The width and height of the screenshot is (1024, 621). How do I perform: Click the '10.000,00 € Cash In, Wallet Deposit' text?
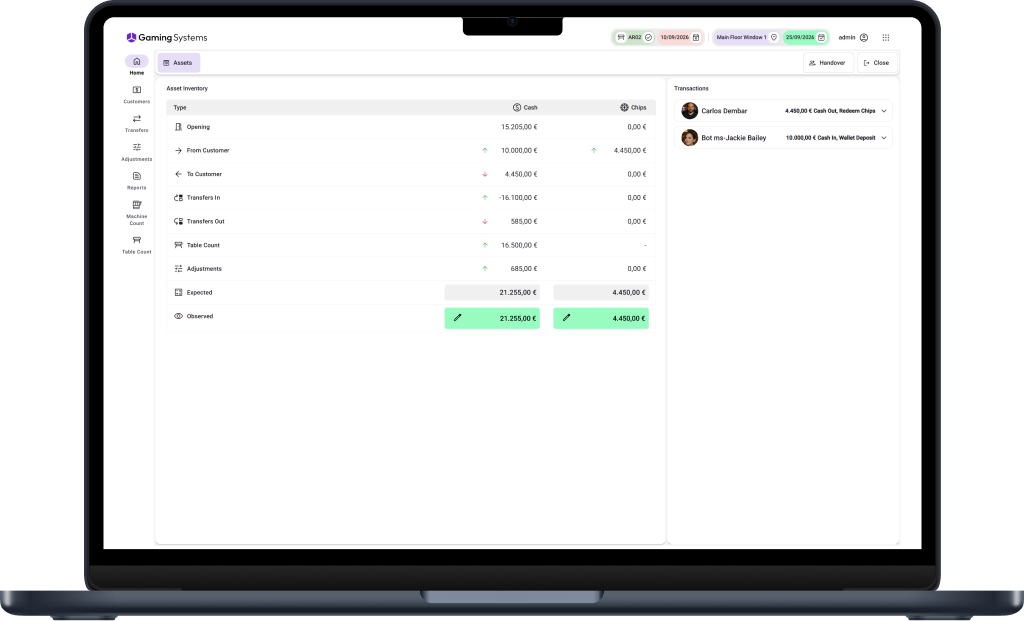click(x=831, y=138)
